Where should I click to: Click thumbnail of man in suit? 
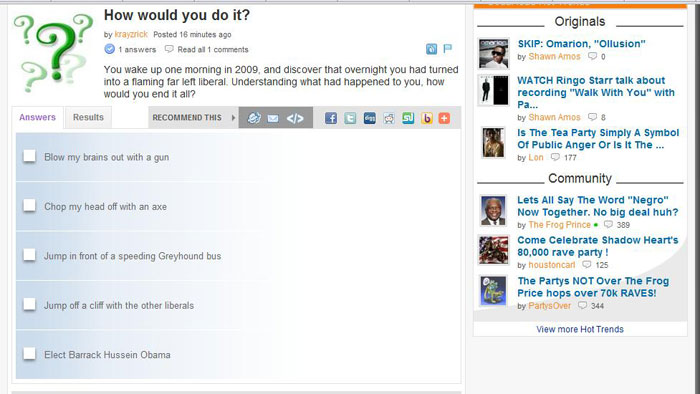(493, 210)
